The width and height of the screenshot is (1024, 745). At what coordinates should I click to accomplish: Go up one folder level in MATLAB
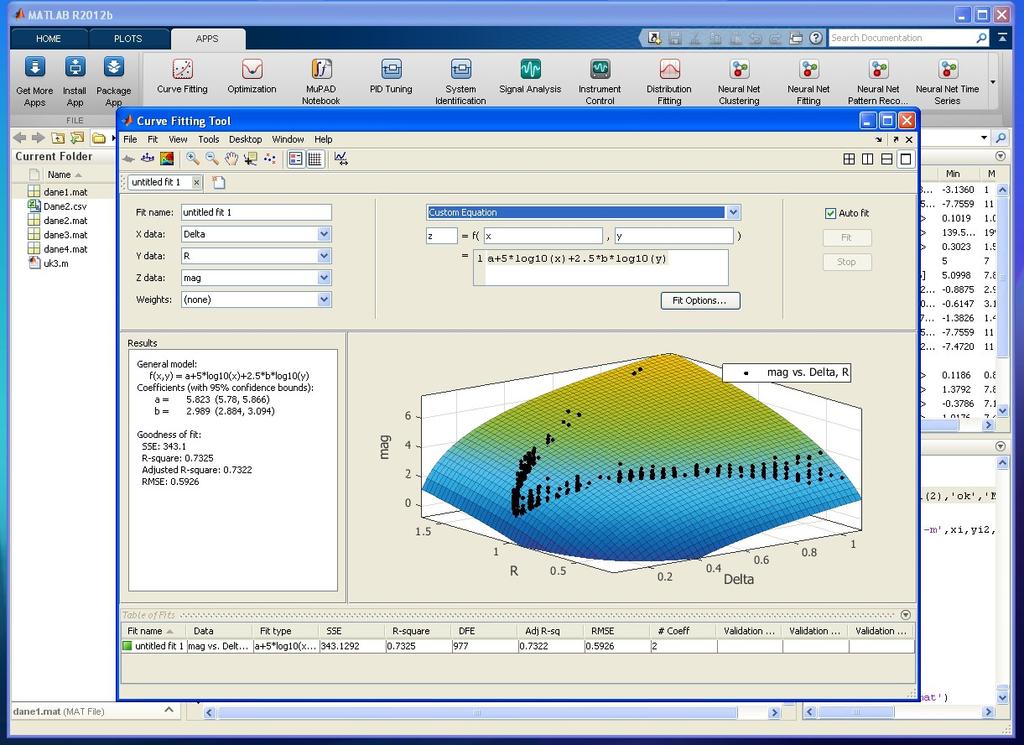coord(58,138)
